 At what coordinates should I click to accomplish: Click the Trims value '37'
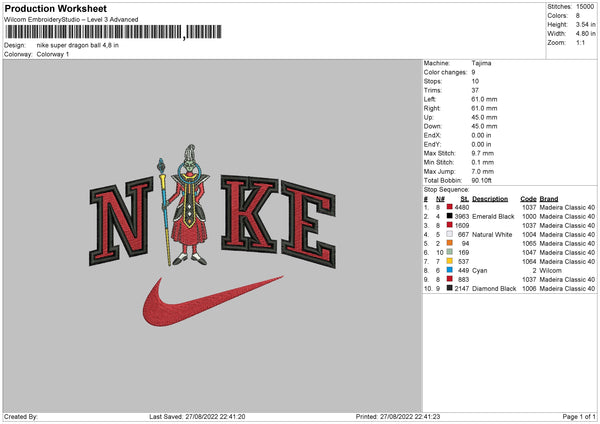[x=475, y=90]
